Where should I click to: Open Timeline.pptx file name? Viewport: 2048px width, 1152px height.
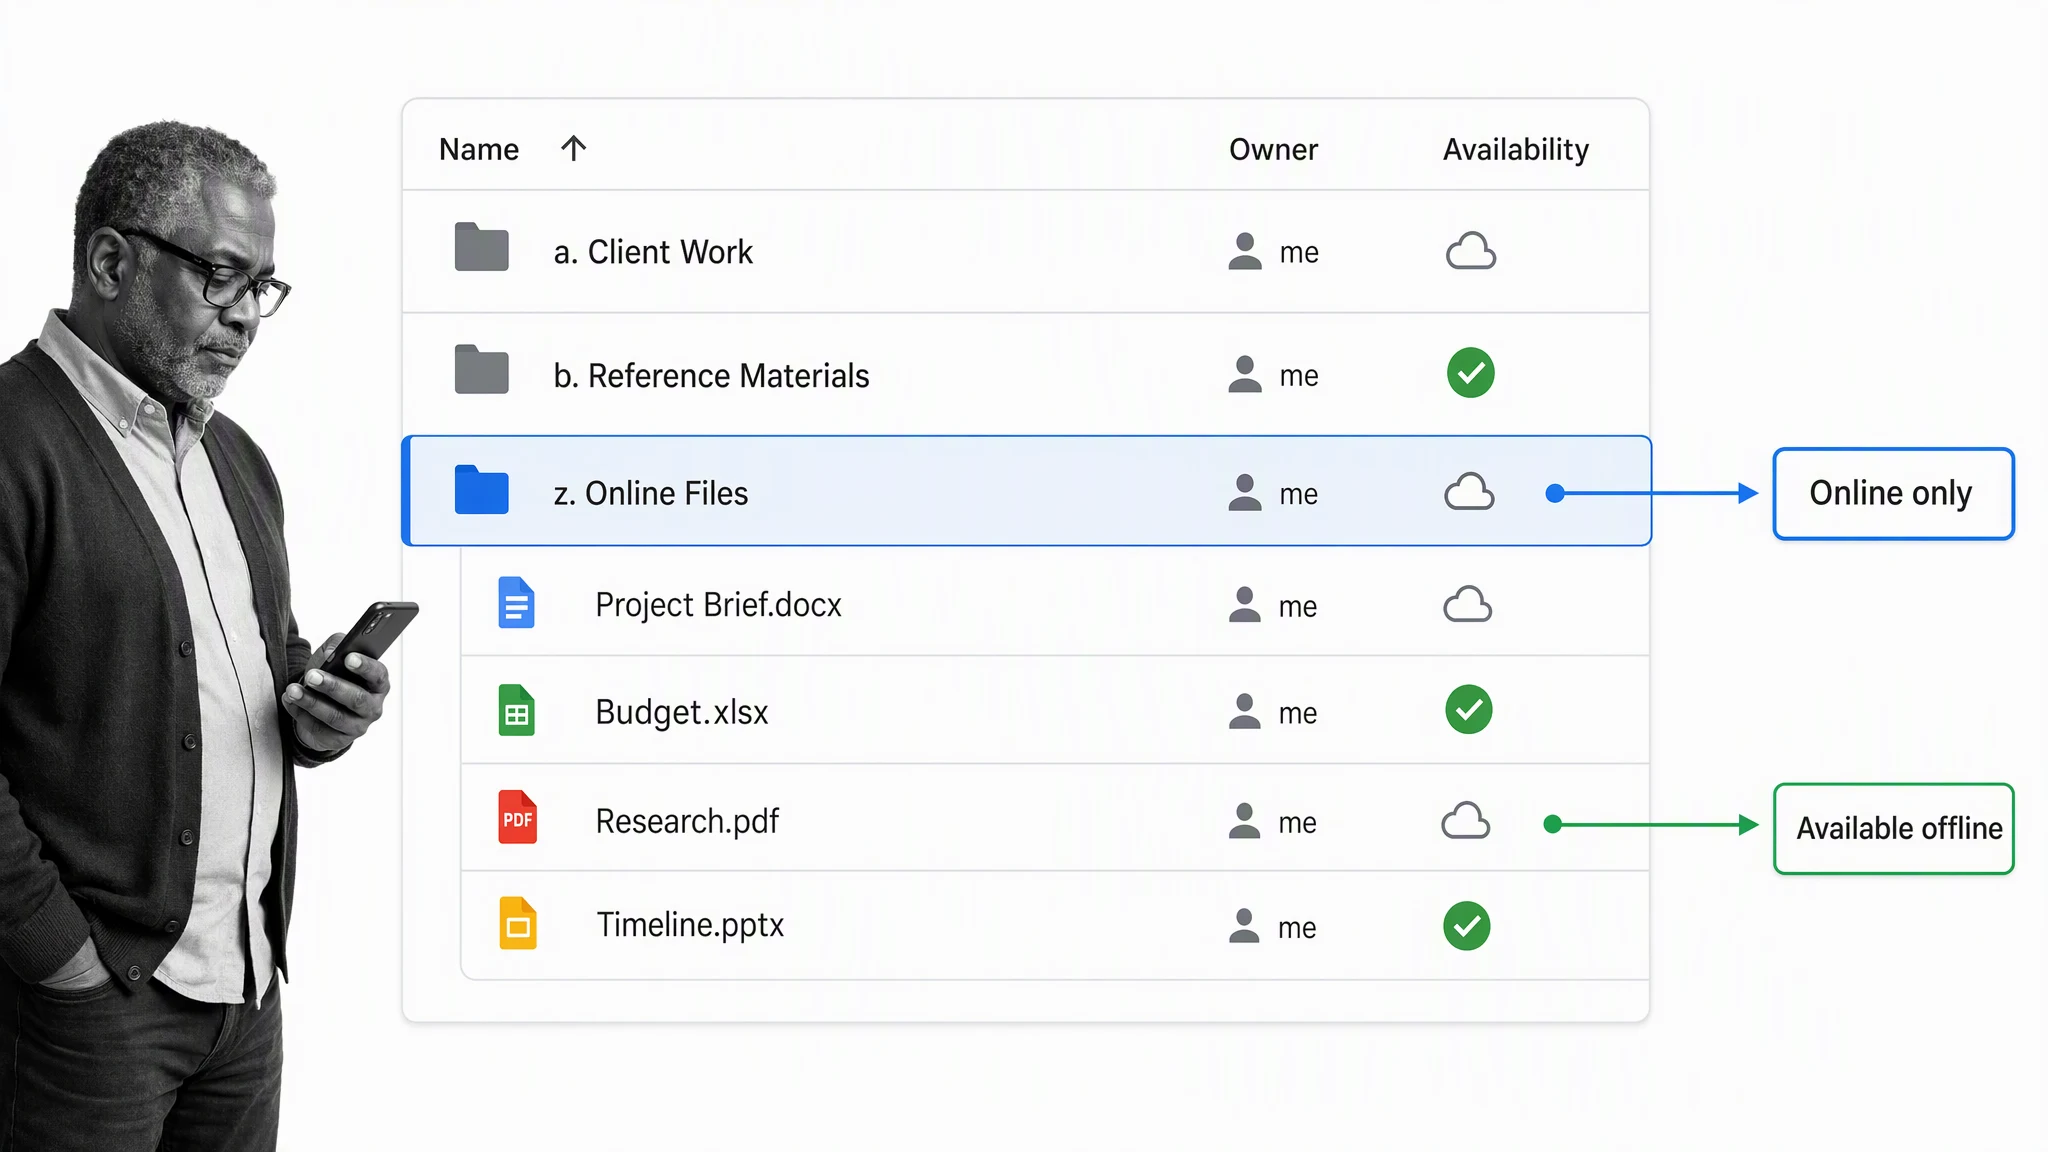coord(690,925)
